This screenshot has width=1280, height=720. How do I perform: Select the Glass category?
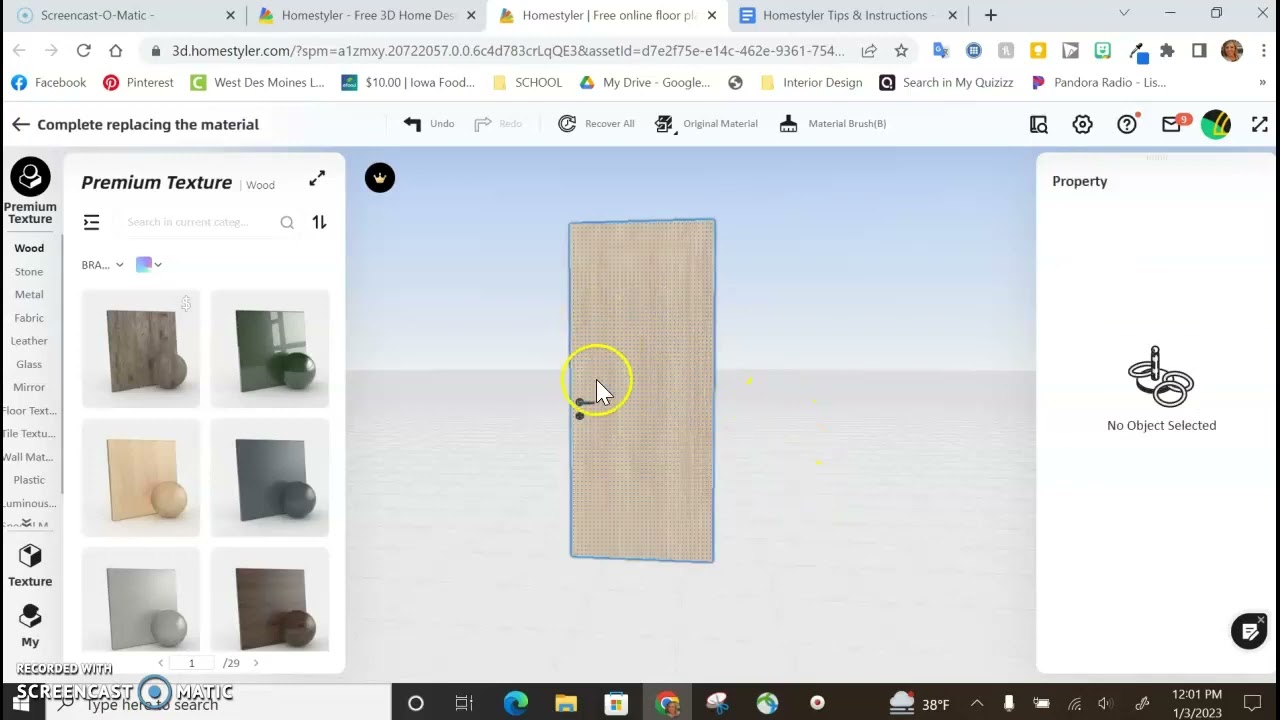[x=29, y=364]
